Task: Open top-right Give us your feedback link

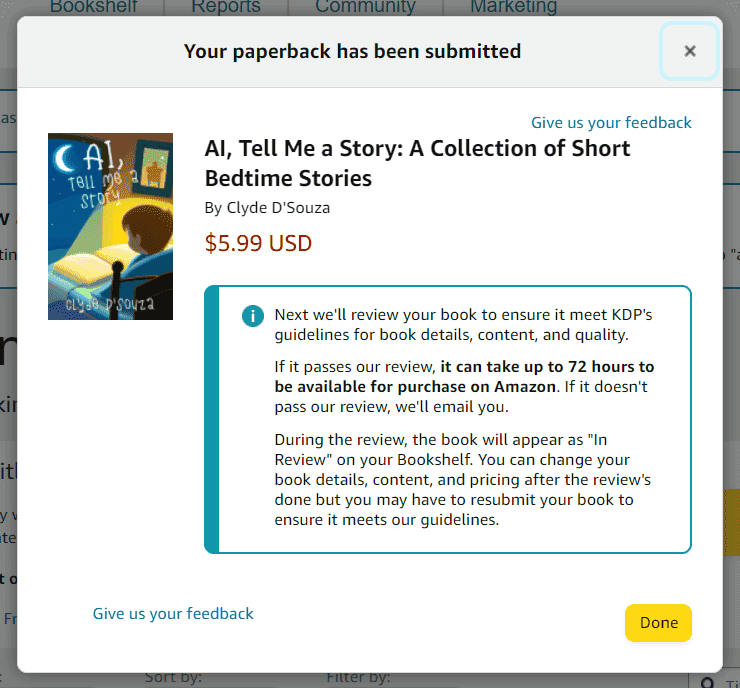Action: pos(611,123)
